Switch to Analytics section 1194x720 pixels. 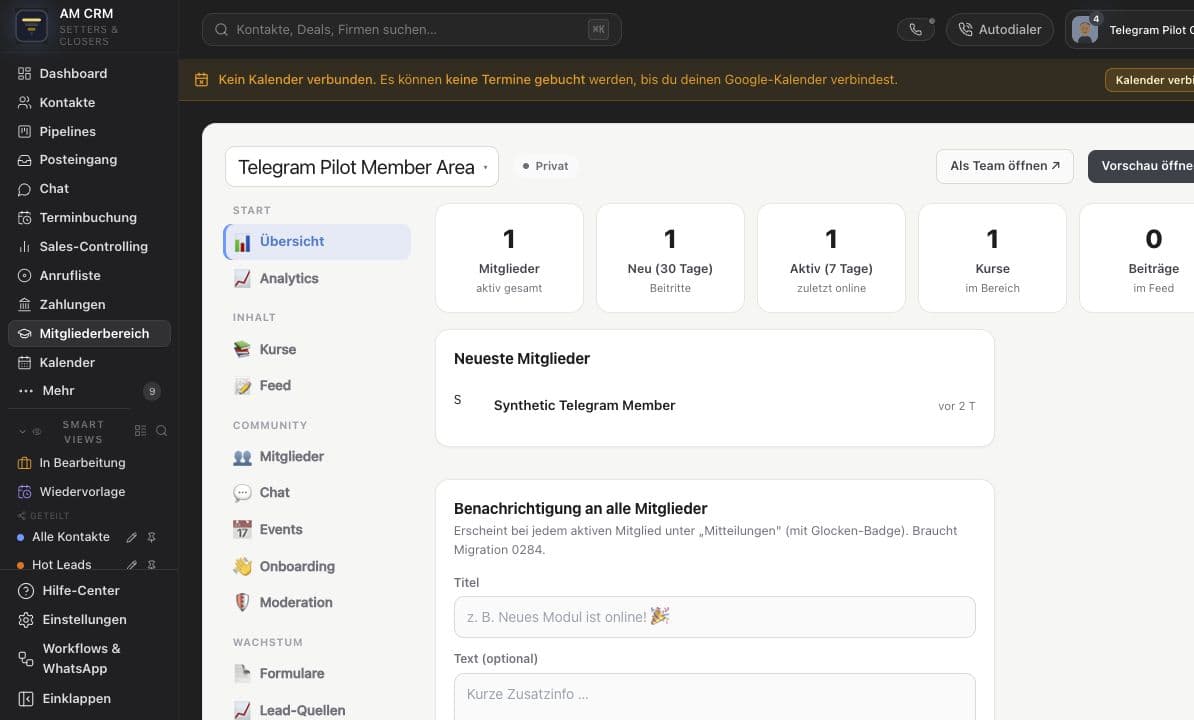[318, 279]
